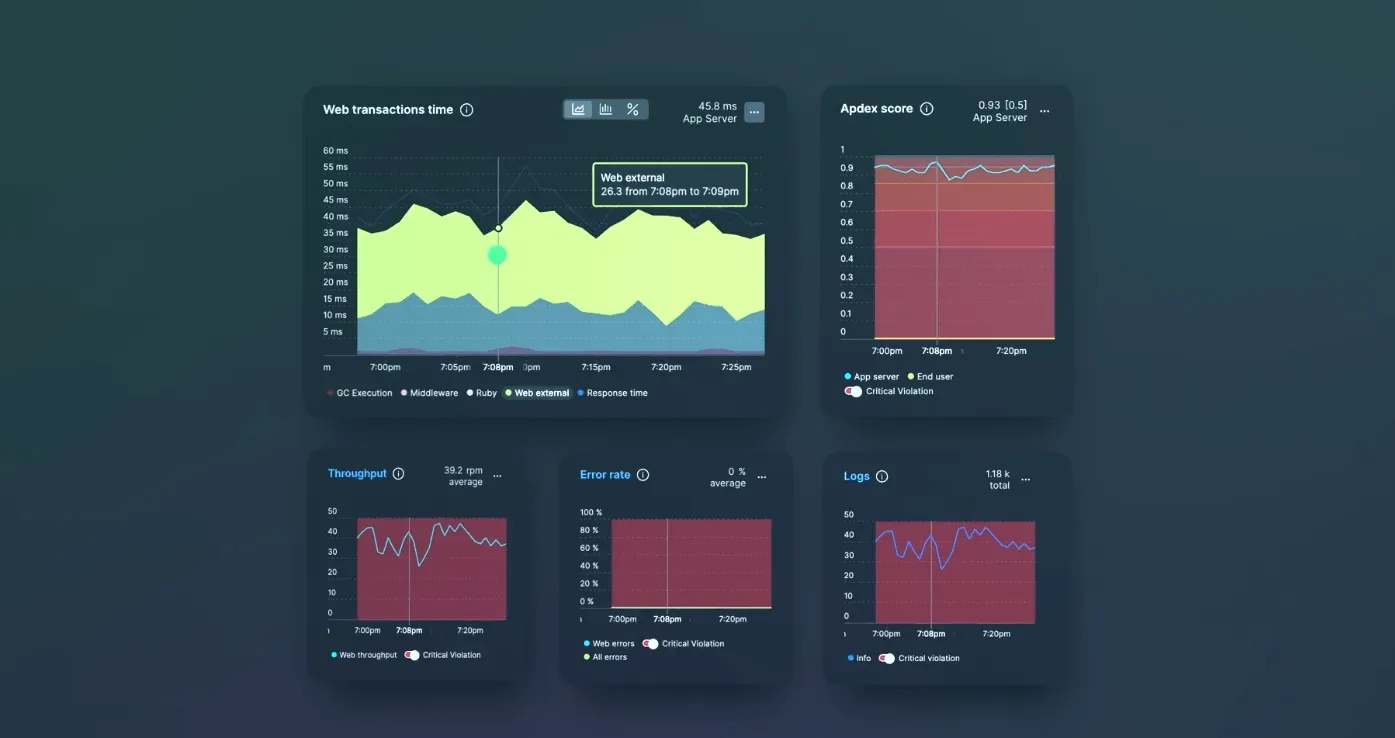Open info icon beside Logs title
The image size is (1395, 738).
[x=882, y=477]
